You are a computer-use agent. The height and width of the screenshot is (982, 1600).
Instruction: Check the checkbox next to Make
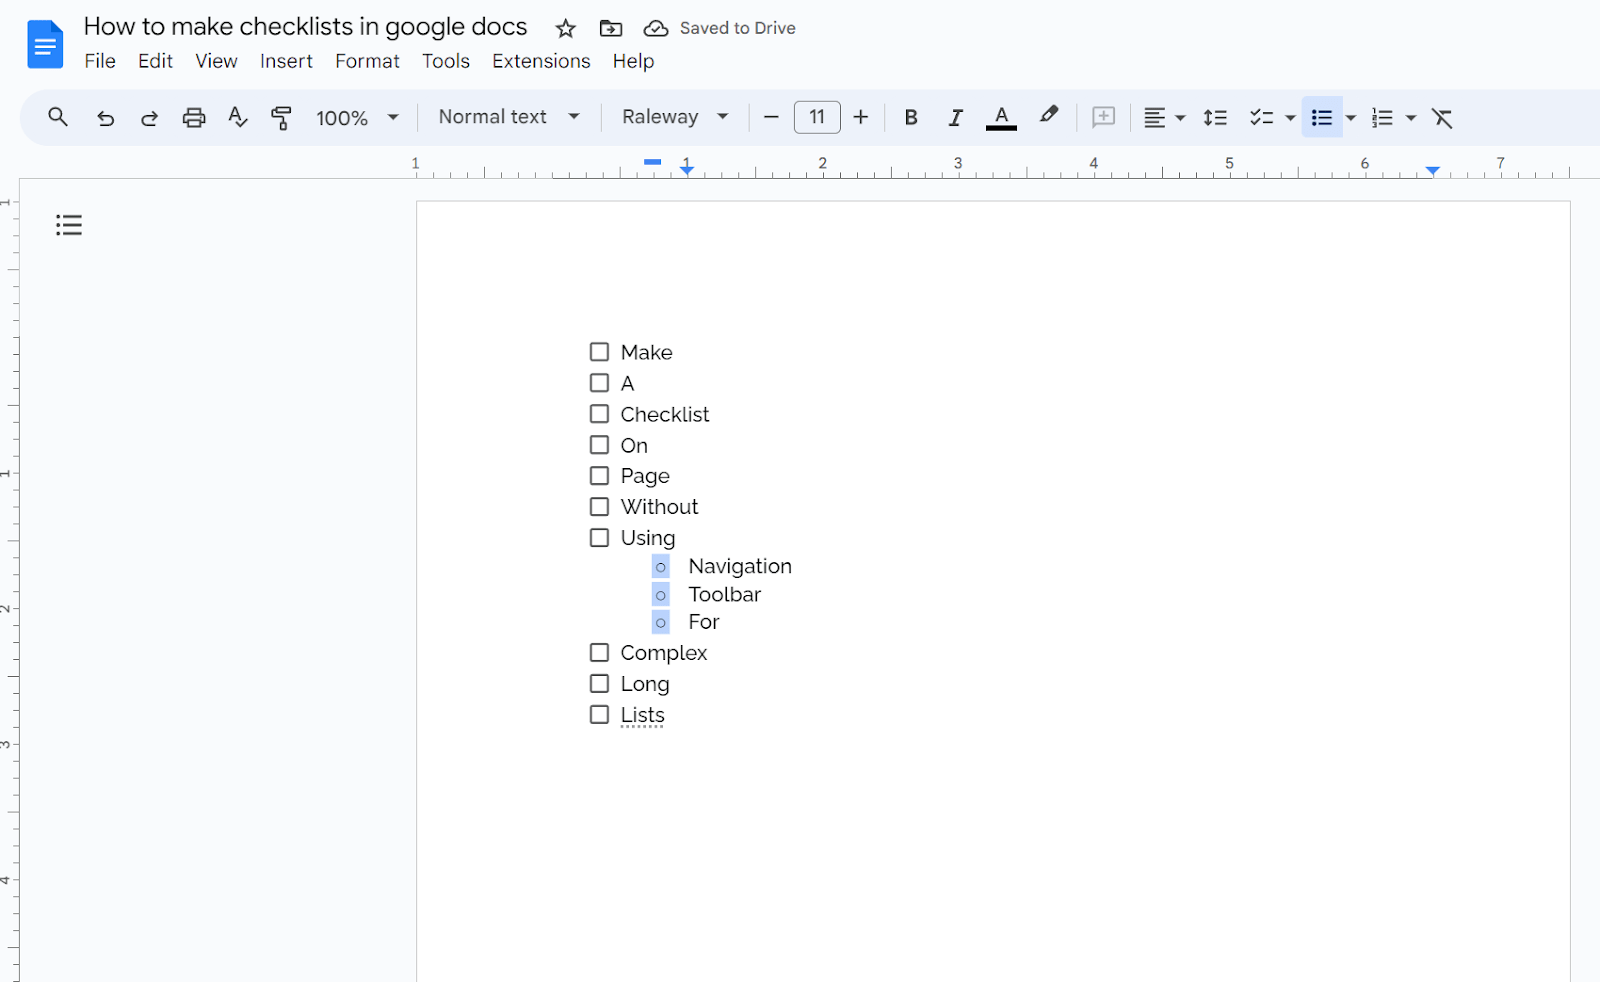click(599, 351)
